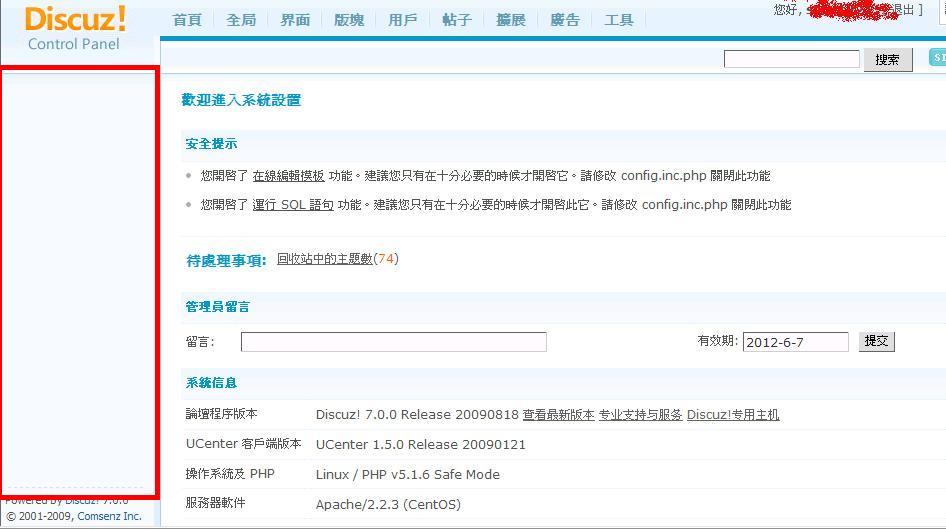Open the 擴展 menu tab
The image size is (946, 530).
[x=511, y=20]
